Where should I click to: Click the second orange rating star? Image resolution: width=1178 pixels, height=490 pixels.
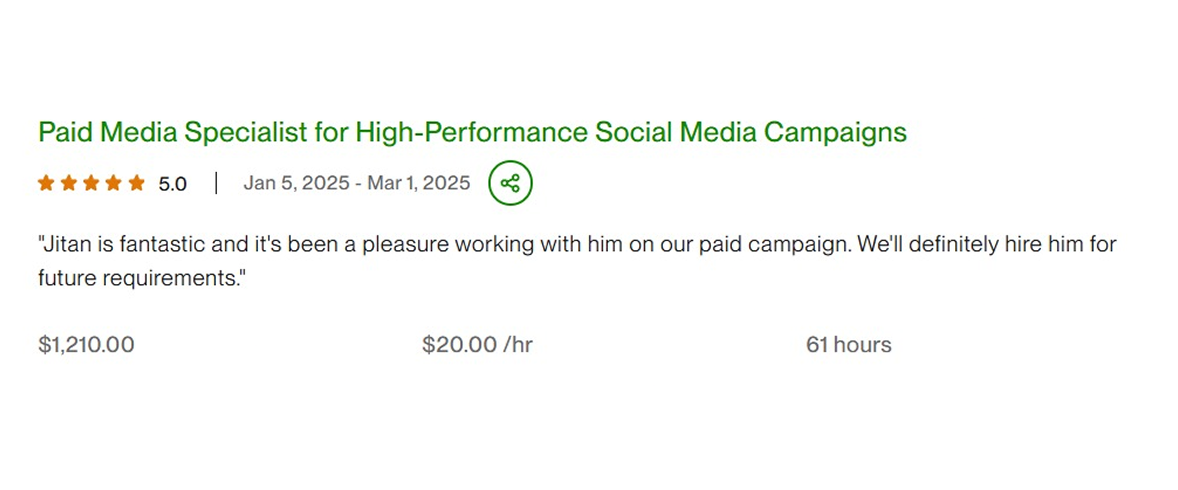pos(69,183)
